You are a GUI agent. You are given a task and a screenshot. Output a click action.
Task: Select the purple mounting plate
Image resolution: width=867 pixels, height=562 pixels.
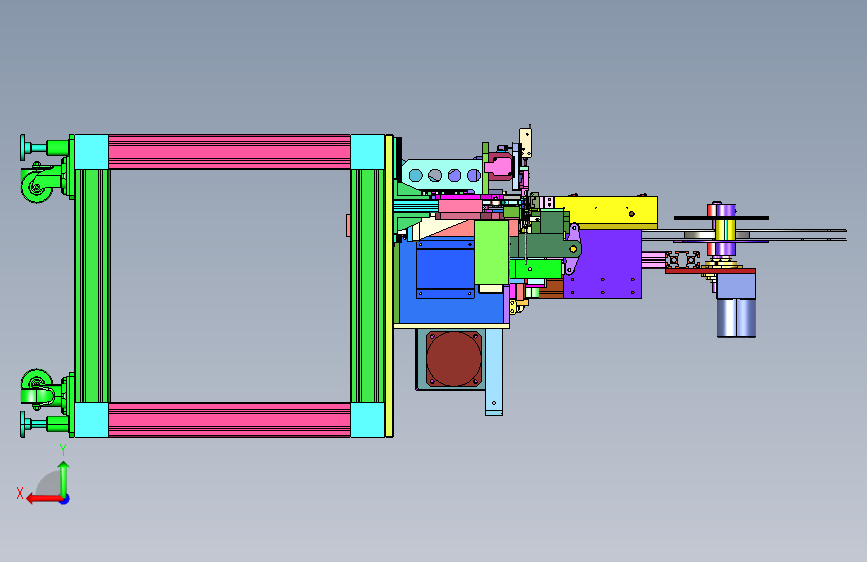coord(605,264)
